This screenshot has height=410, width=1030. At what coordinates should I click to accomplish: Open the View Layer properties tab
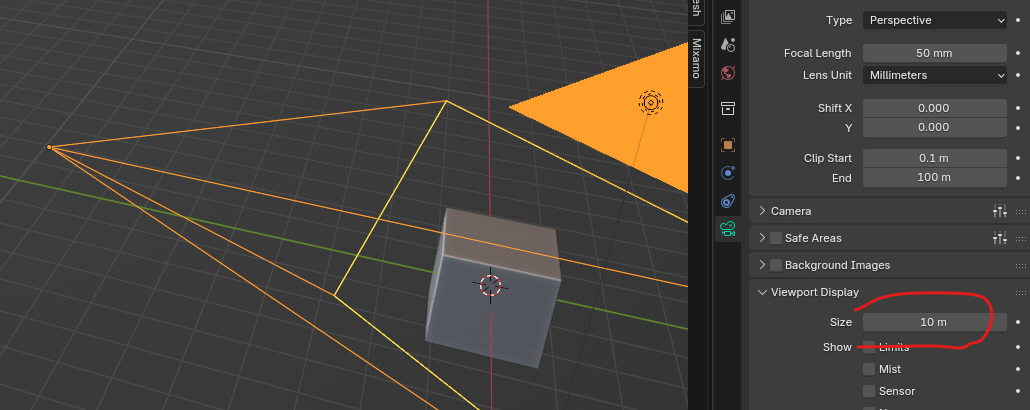point(728,16)
